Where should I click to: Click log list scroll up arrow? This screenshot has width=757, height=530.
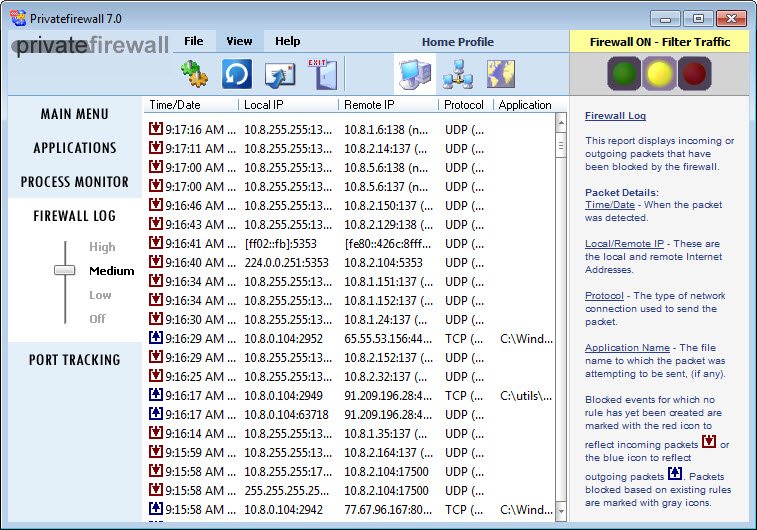click(x=561, y=123)
